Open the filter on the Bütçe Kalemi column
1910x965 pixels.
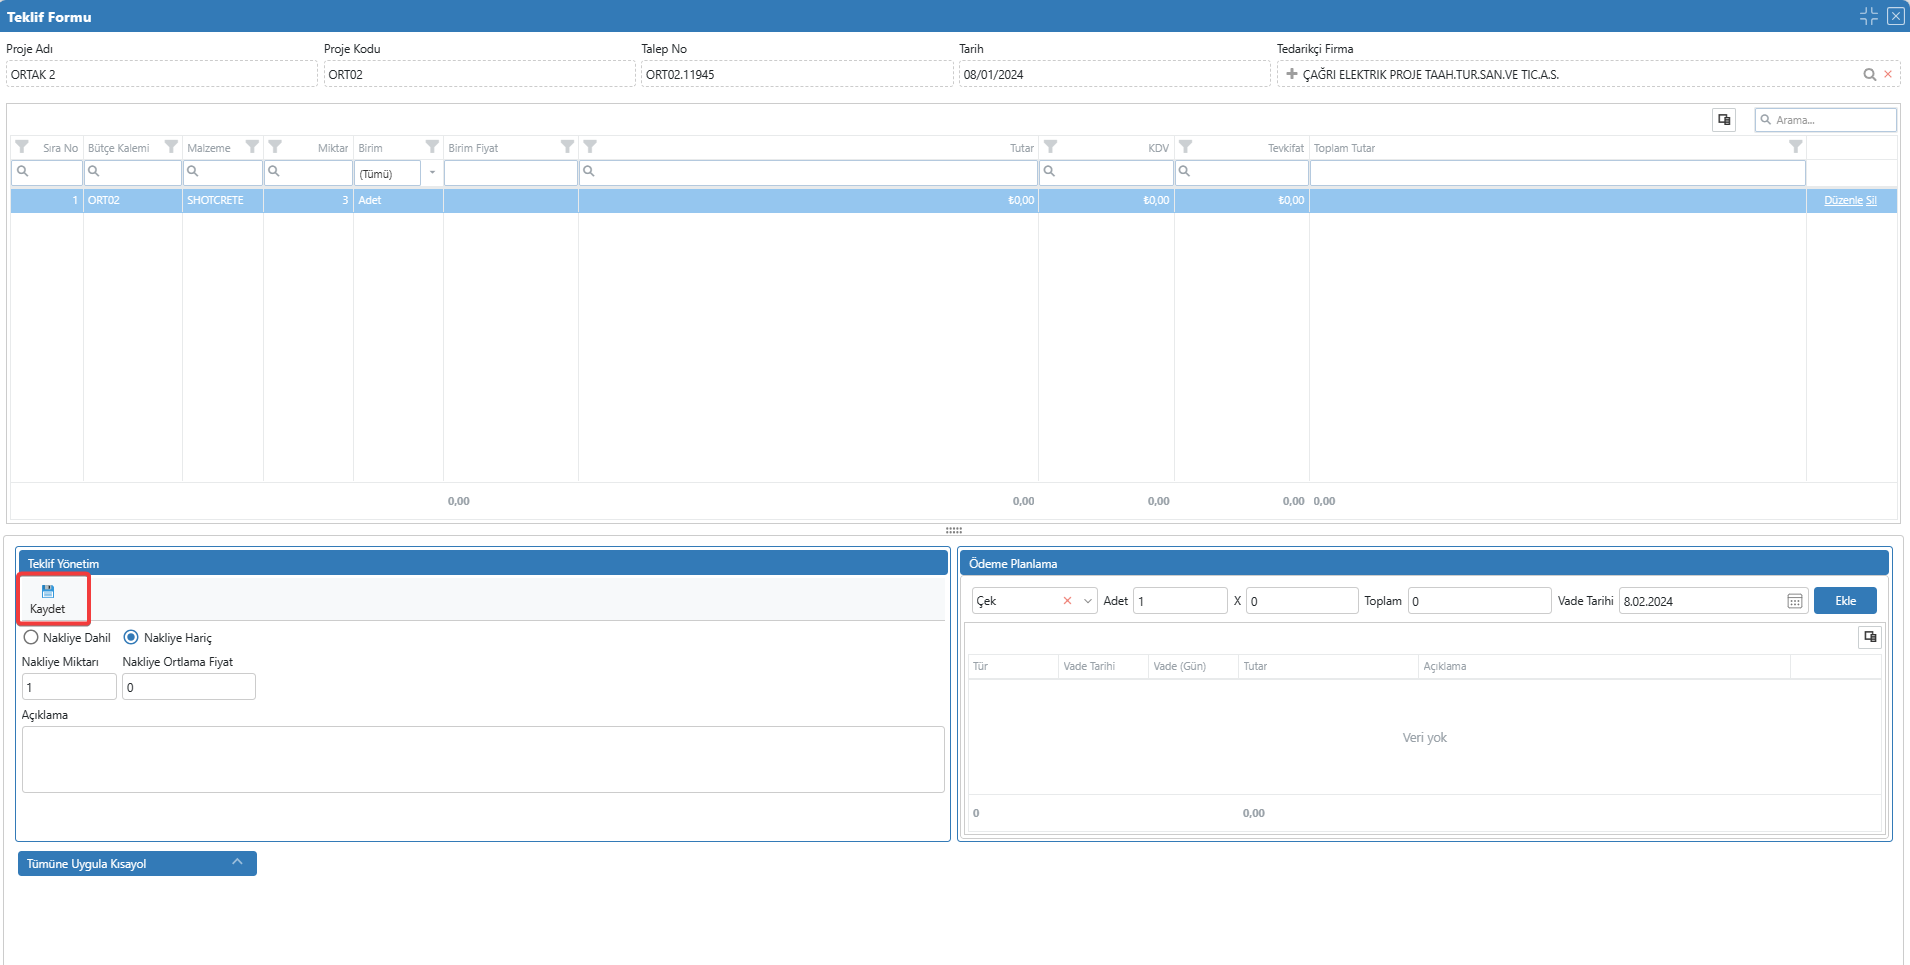pyautogui.click(x=171, y=147)
